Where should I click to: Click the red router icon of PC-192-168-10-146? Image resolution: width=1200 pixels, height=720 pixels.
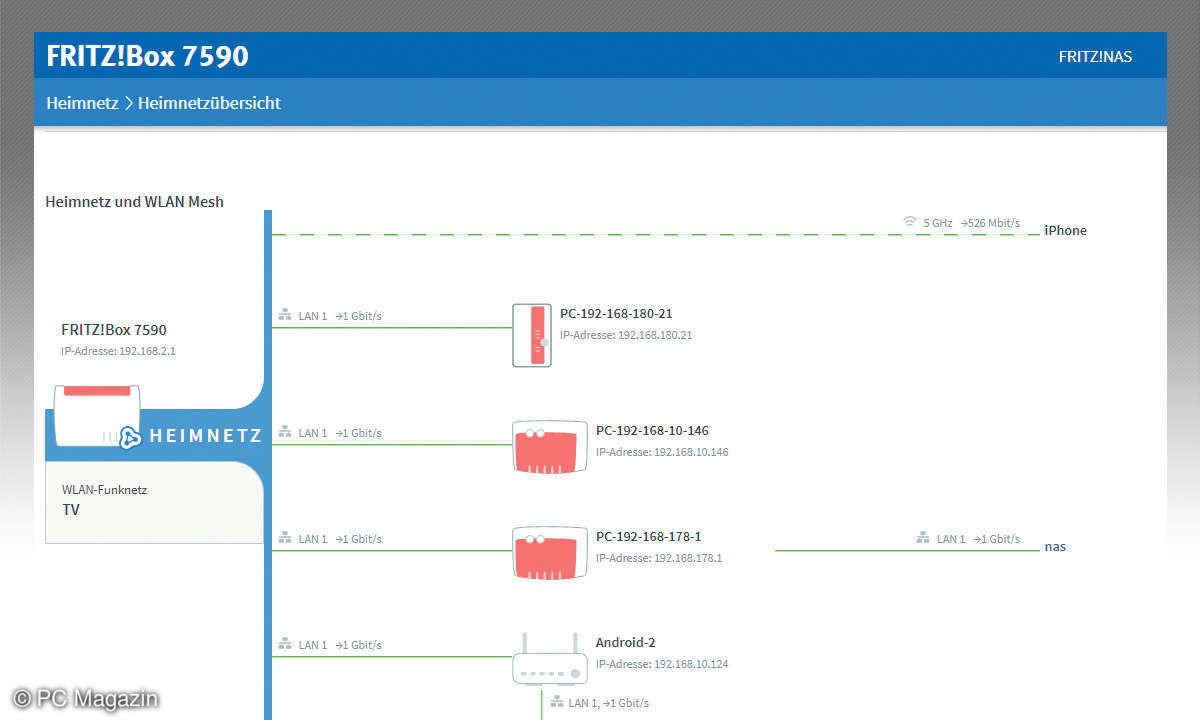coord(550,446)
